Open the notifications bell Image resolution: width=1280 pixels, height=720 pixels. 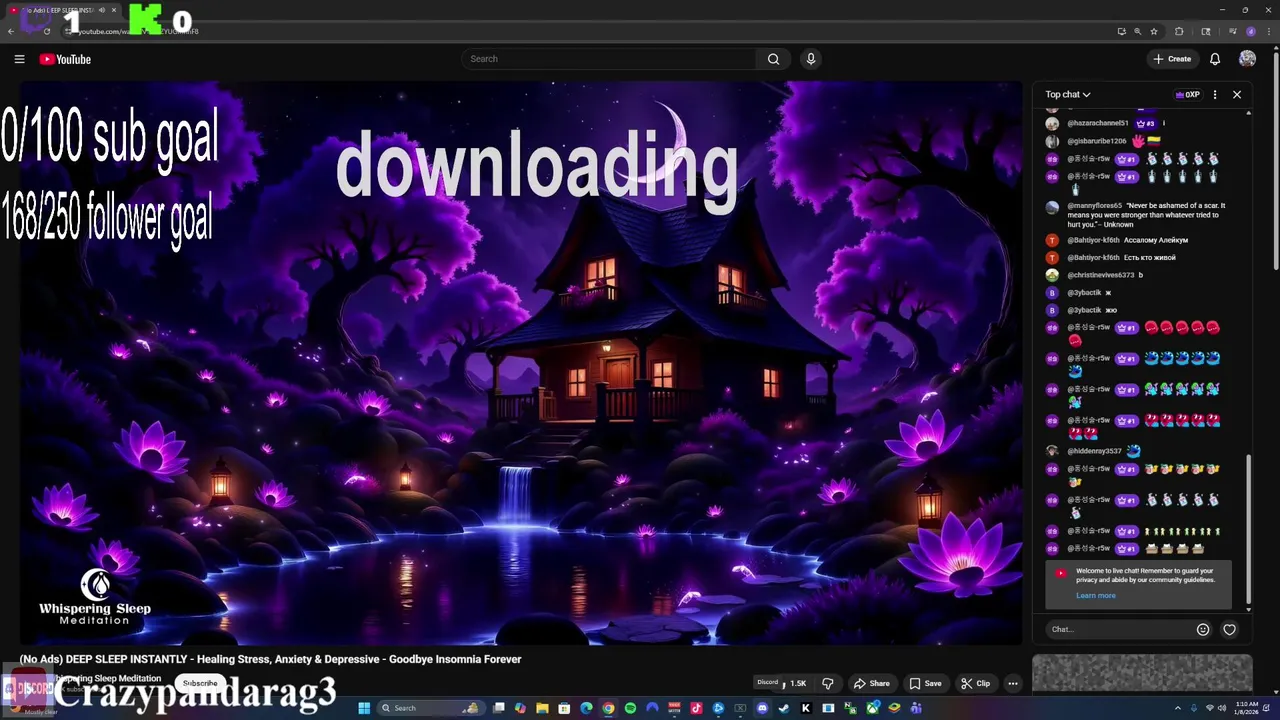click(x=1215, y=59)
